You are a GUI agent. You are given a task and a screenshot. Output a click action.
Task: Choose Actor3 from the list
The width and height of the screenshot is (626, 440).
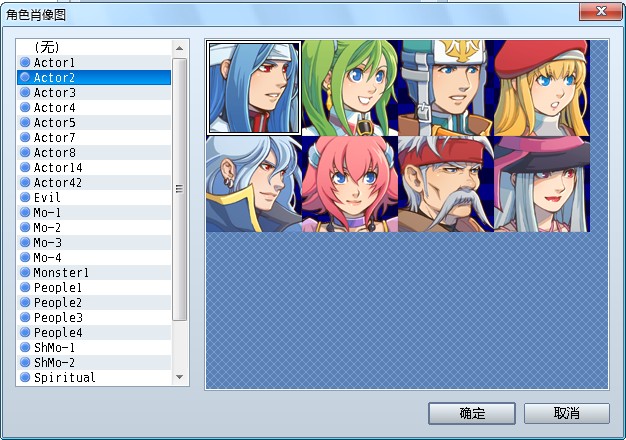[94, 92]
